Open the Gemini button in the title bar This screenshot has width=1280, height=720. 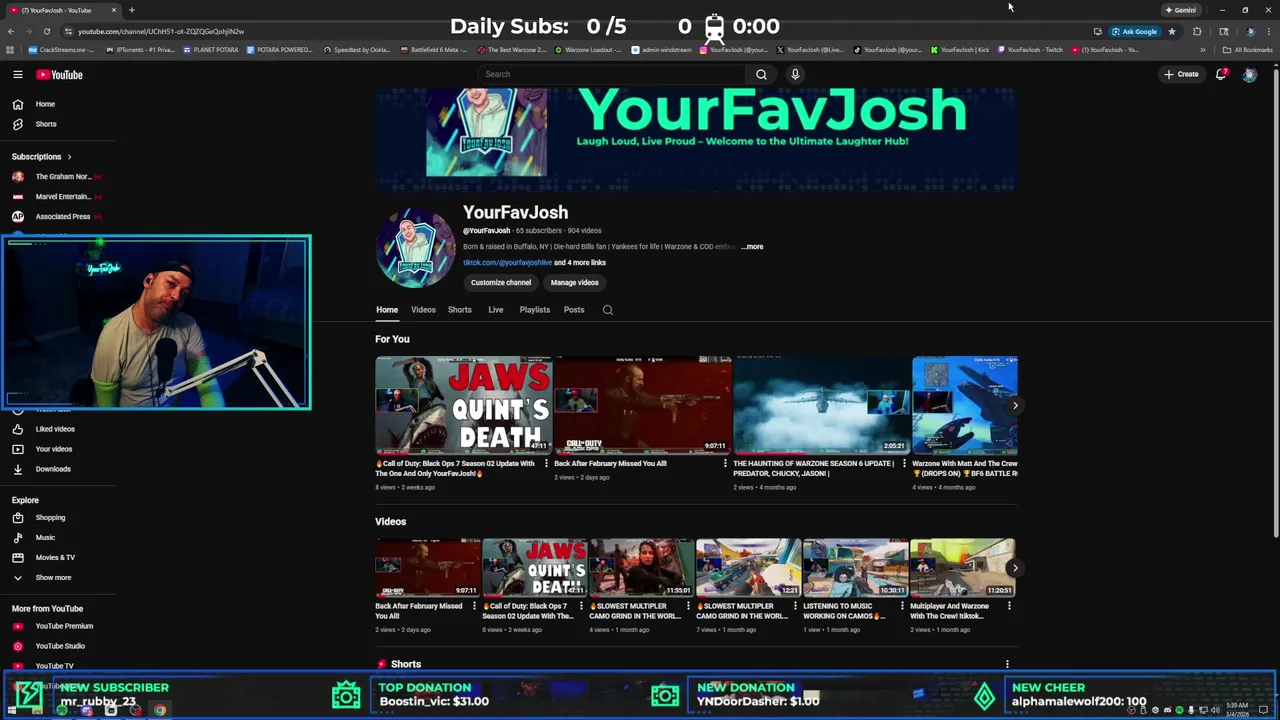click(1181, 10)
